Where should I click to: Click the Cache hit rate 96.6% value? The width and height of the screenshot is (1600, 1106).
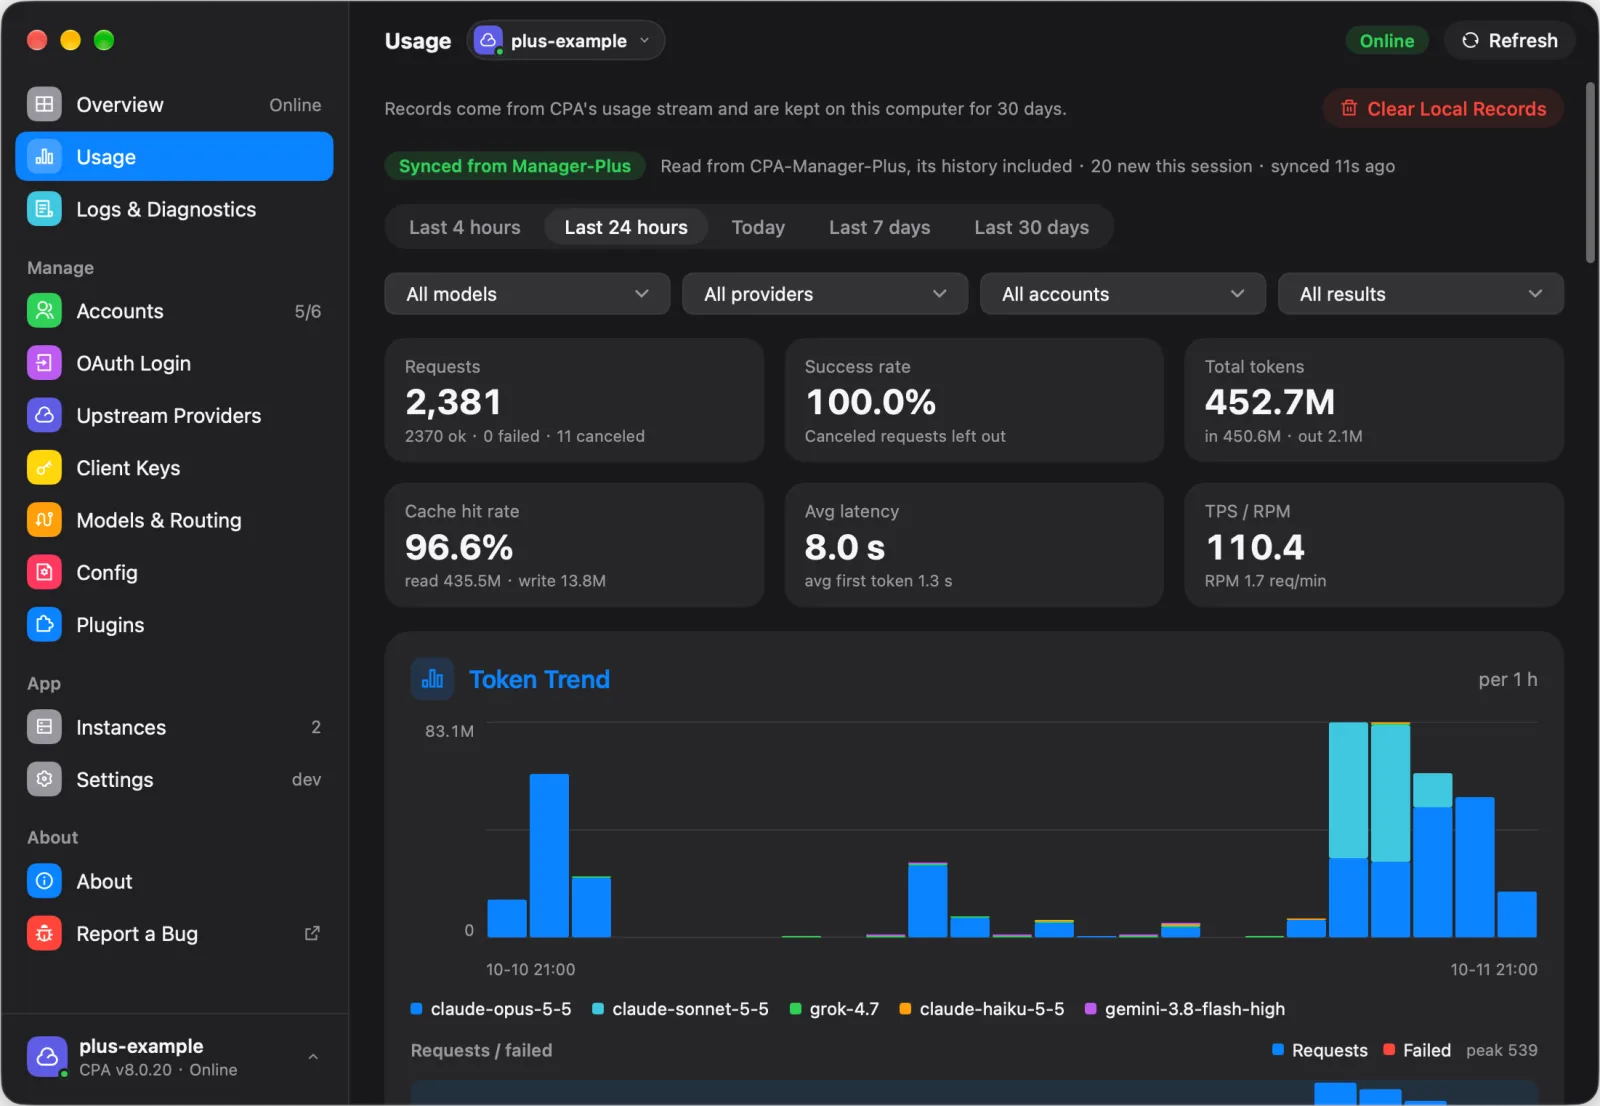(x=459, y=547)
